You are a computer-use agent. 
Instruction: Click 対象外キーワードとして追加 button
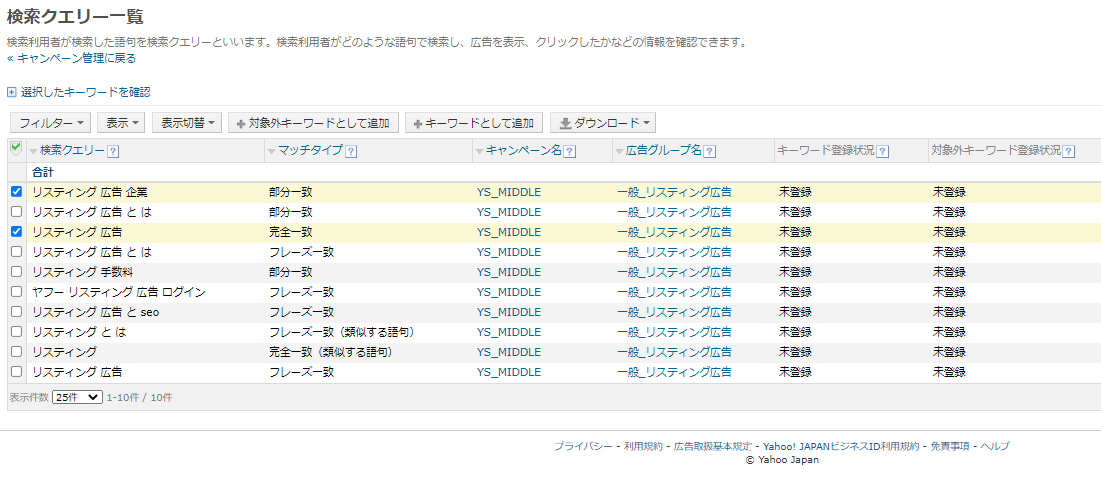[x=313, y=123]
